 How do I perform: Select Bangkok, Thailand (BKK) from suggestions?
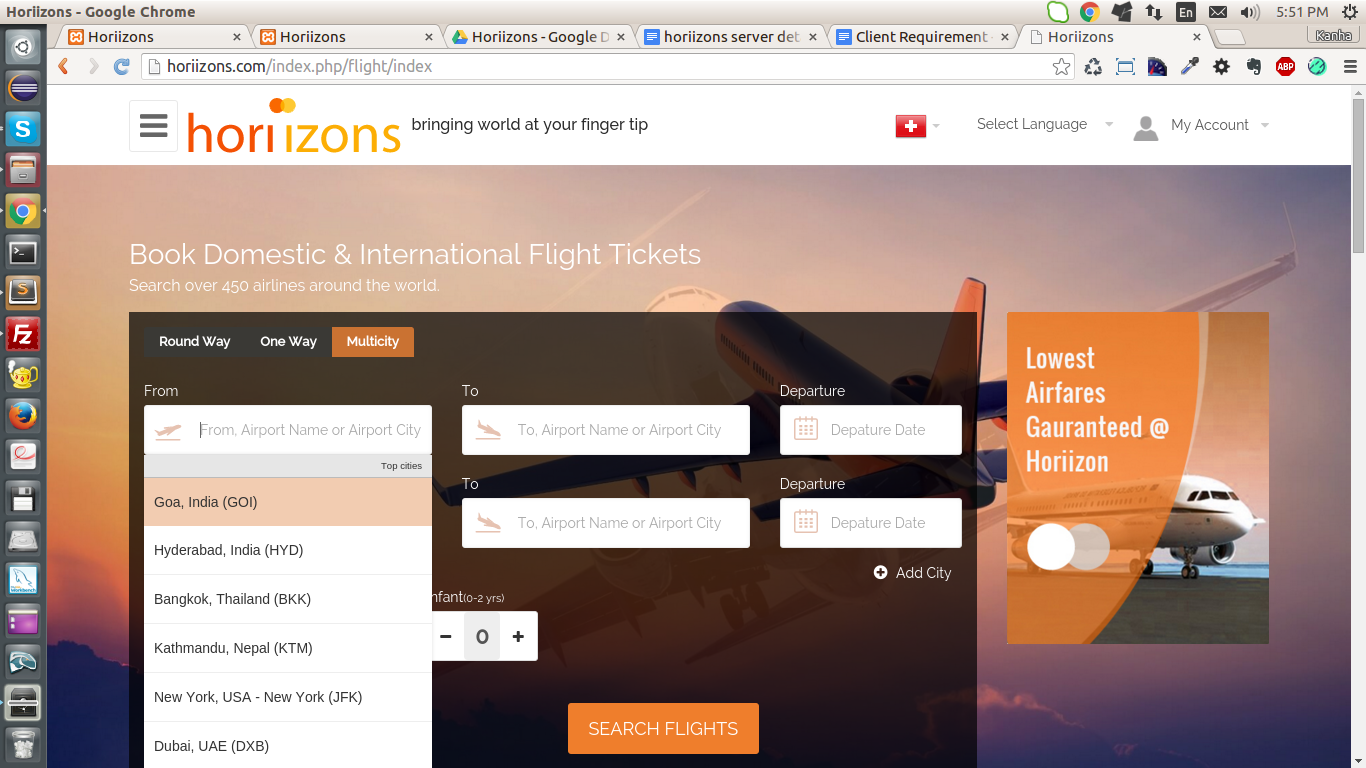[288, 599]
